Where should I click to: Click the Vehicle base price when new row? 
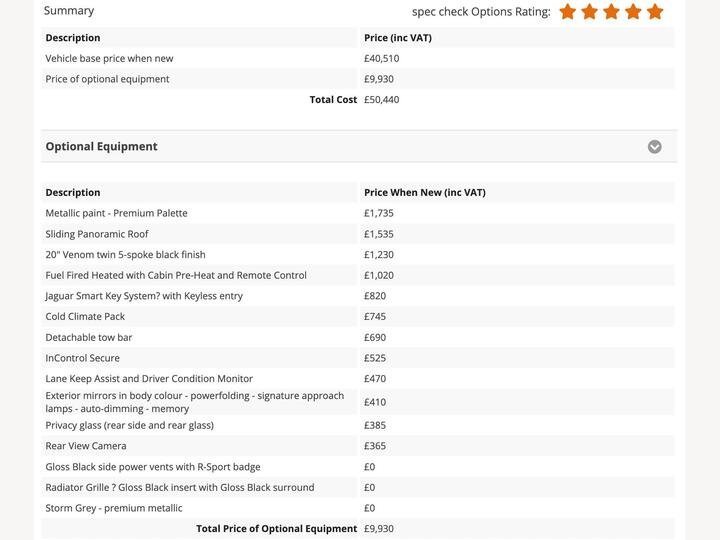tap(358, 58)
